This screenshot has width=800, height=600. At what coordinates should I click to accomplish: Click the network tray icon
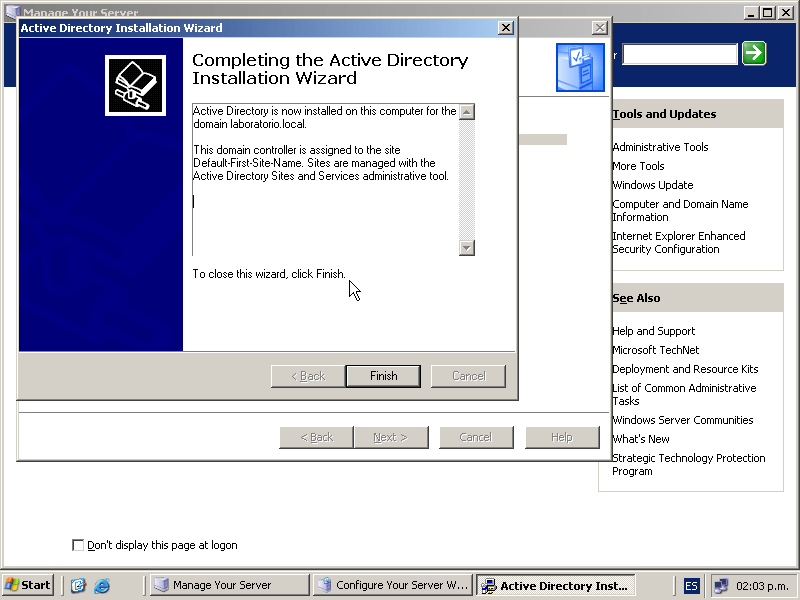[721, 585]
